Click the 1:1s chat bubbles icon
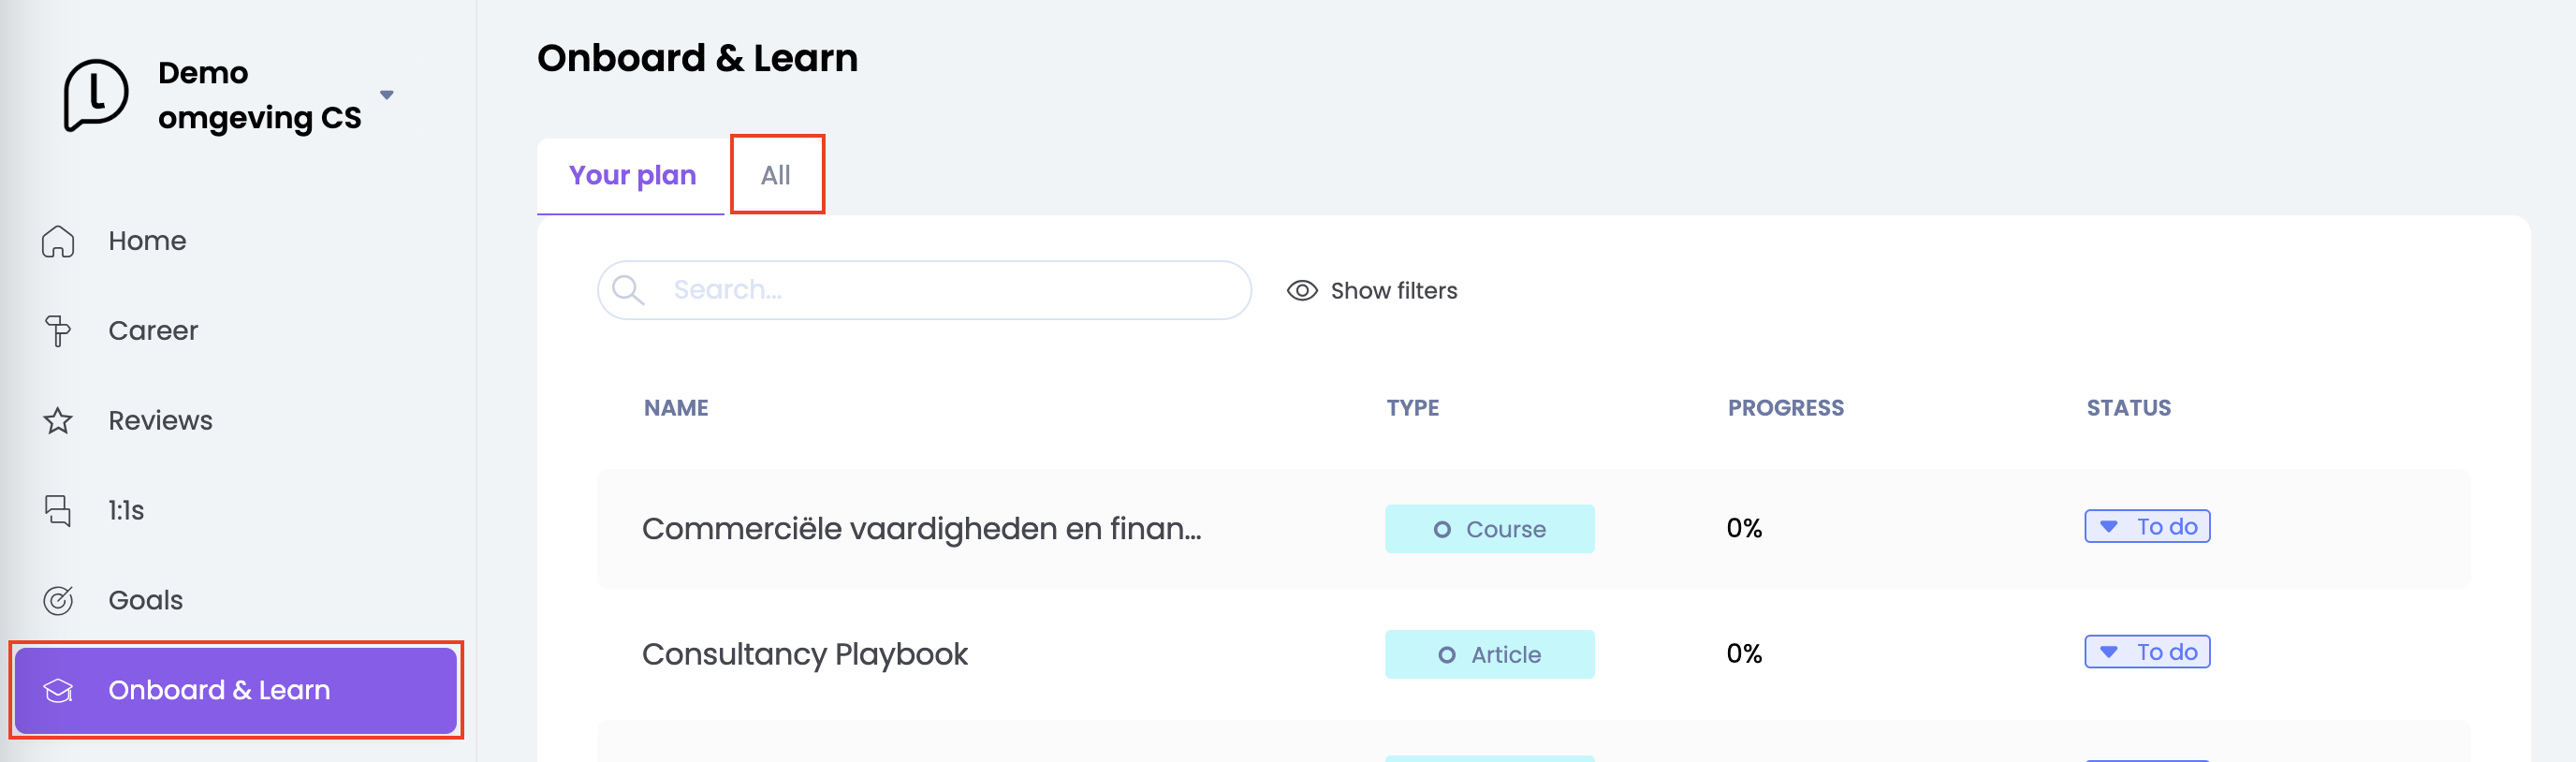The image size is (2576, 762). tap(58, 511)
